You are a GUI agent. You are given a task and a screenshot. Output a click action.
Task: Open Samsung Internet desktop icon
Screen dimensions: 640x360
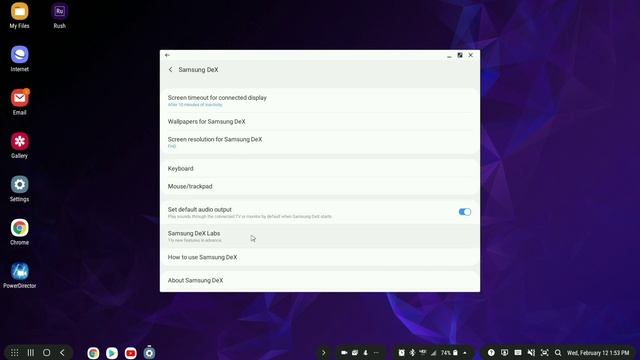pyautogui.click(x=19, y=59)
